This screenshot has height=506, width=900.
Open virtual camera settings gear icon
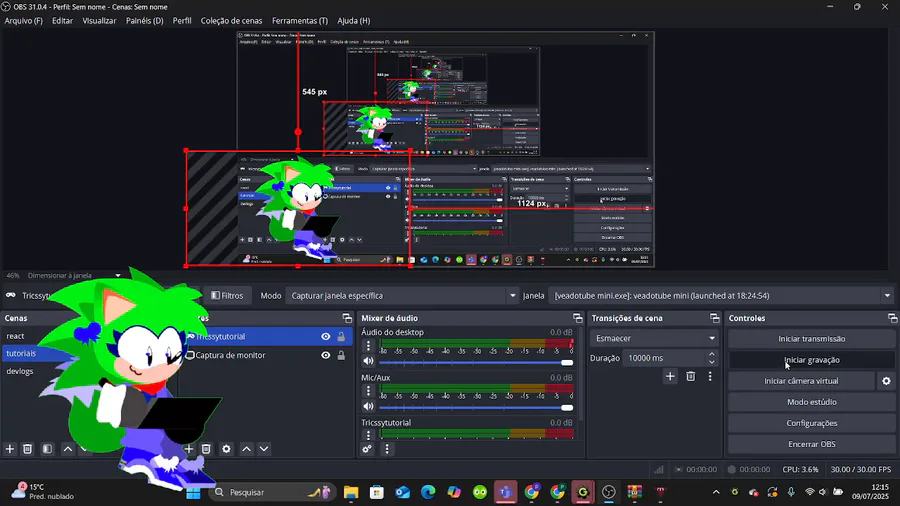(x=886, y=381)
